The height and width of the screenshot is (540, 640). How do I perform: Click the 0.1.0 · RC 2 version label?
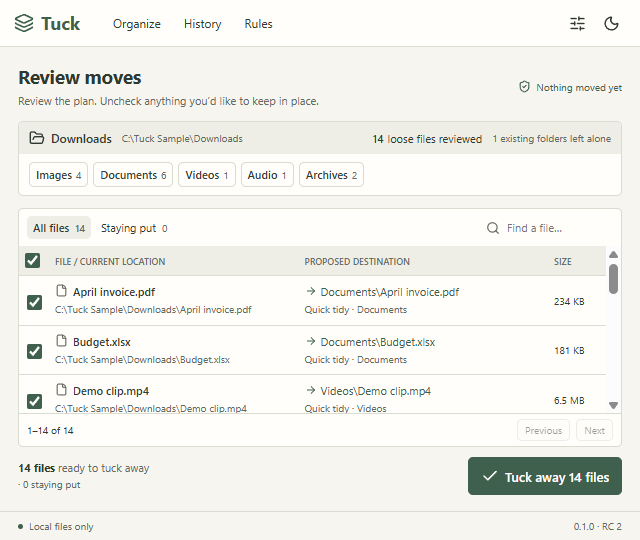(598, 527)
